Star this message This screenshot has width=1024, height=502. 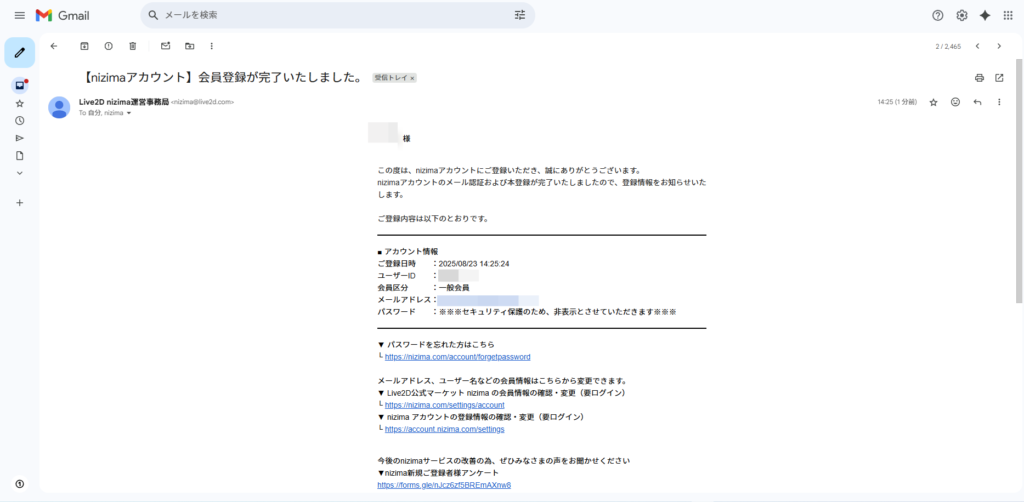click(x=933, y=102)
